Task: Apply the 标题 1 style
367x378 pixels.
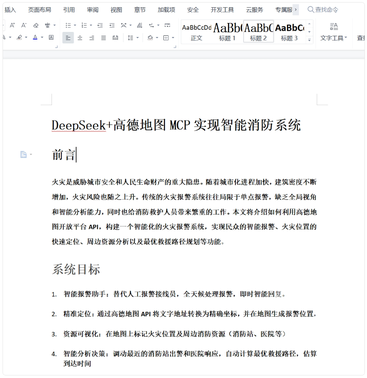Action: (x=227, y=32)
